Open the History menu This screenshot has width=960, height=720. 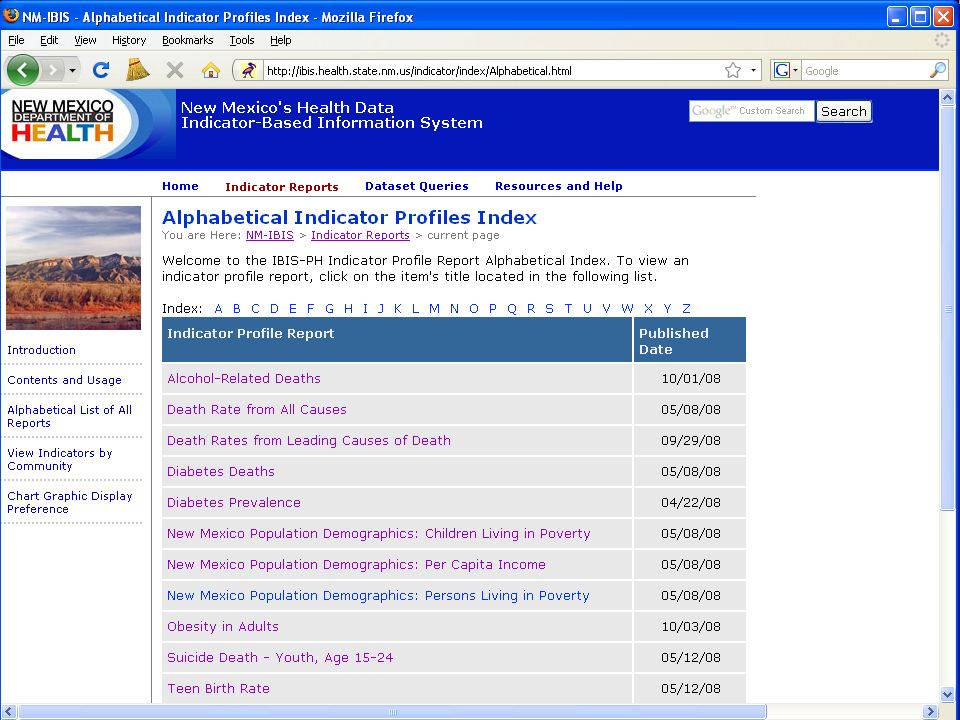[x=129, y=40]
